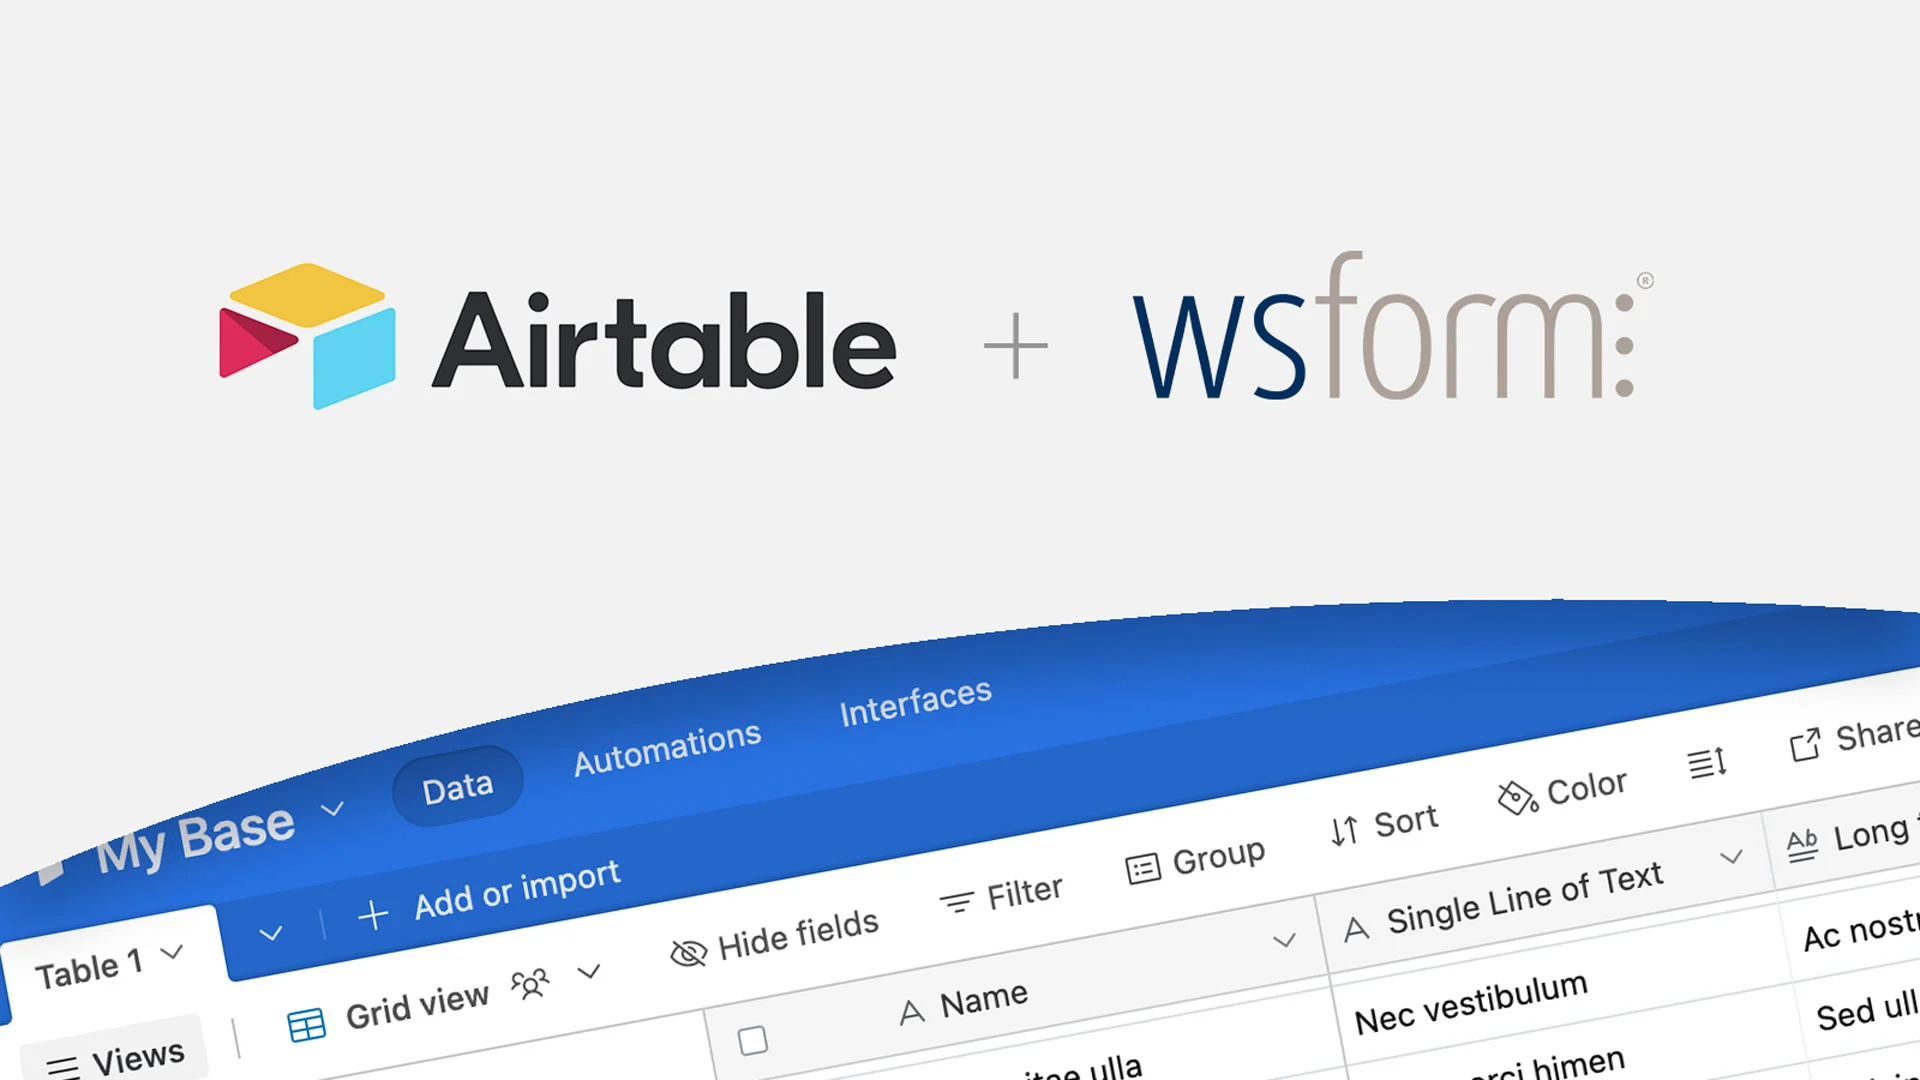Open the Hide fields menu
Screen dimensions: 1920x1080
point(798,934)
